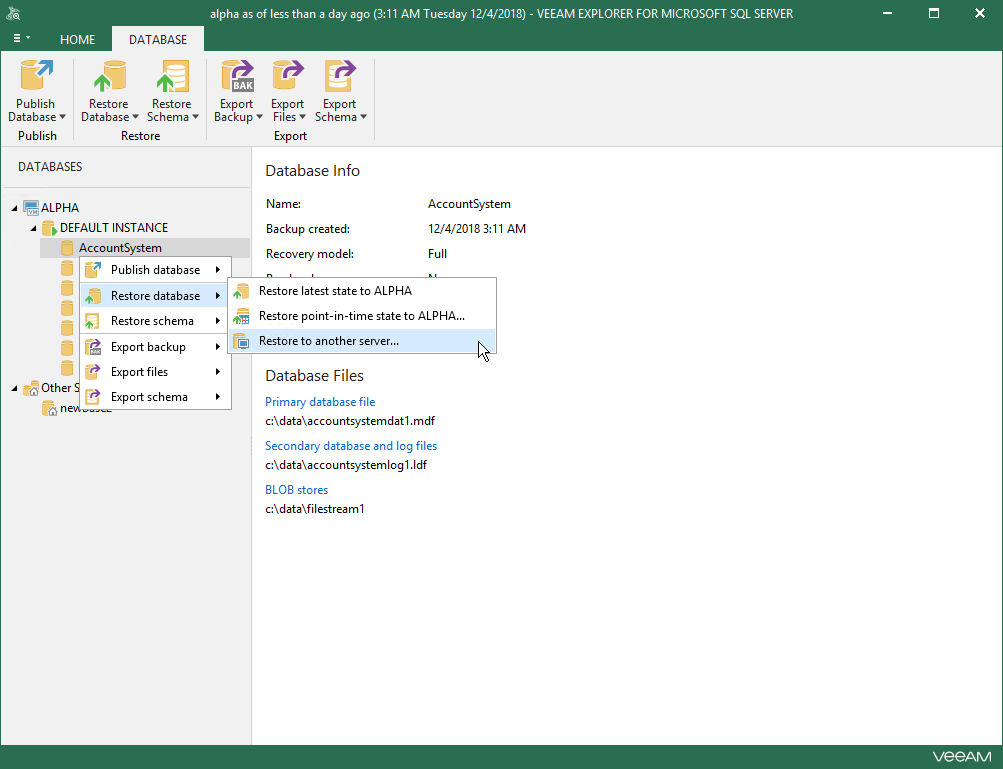This screenshot has height=769, width=1003.
Task: Switch to the HOME tab
Action: point(77,40)
